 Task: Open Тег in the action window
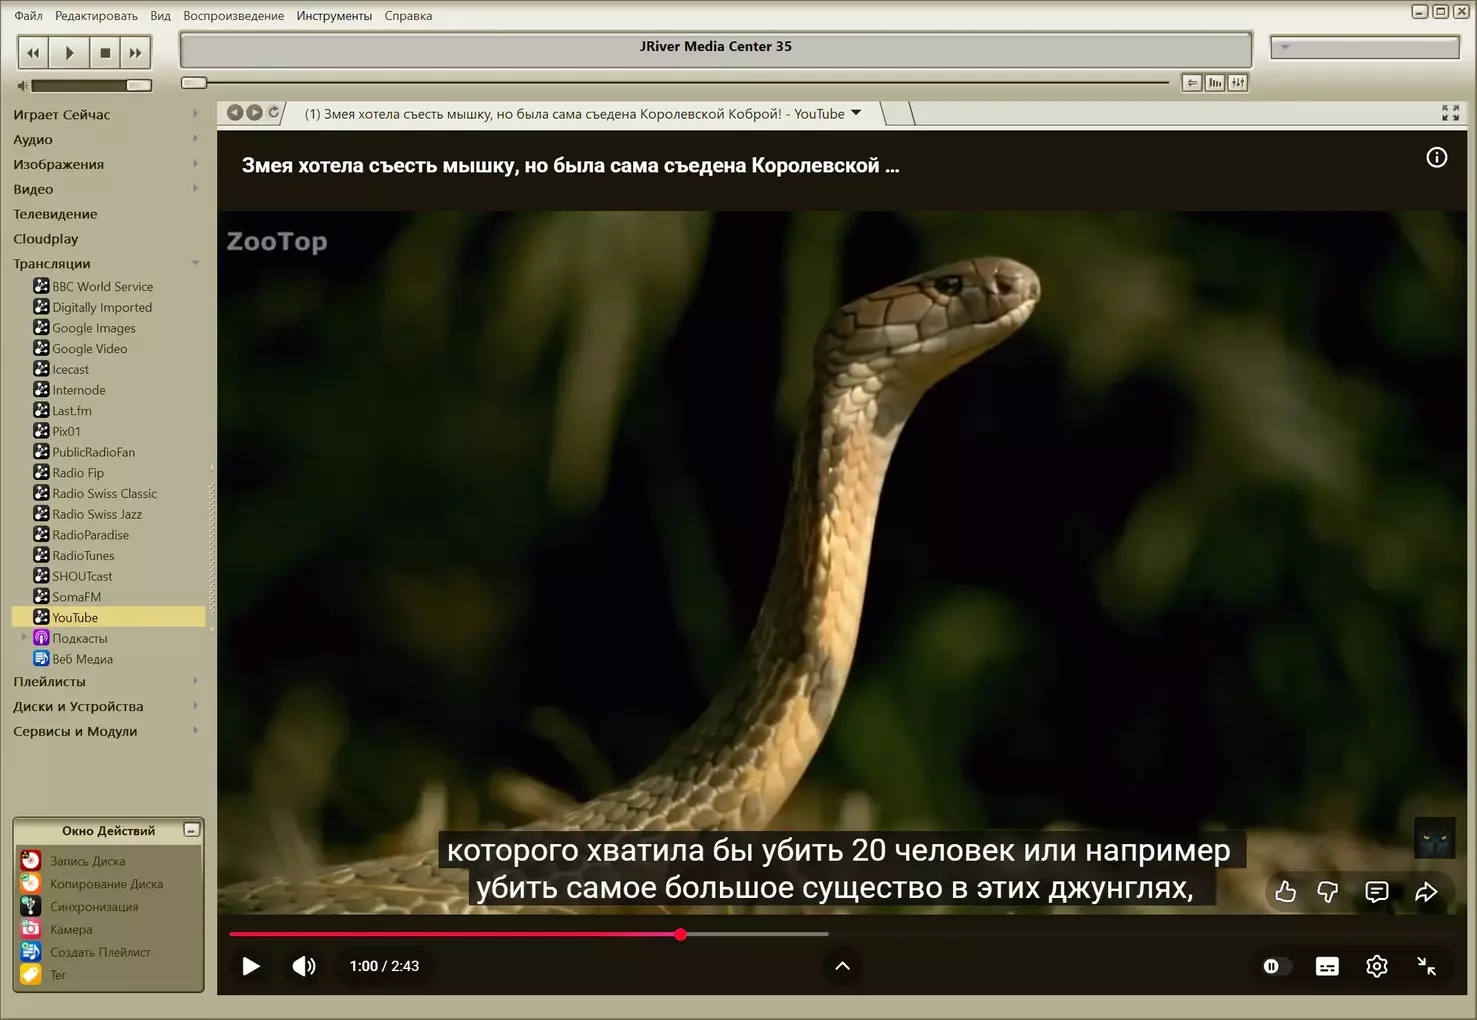[58, 975]
